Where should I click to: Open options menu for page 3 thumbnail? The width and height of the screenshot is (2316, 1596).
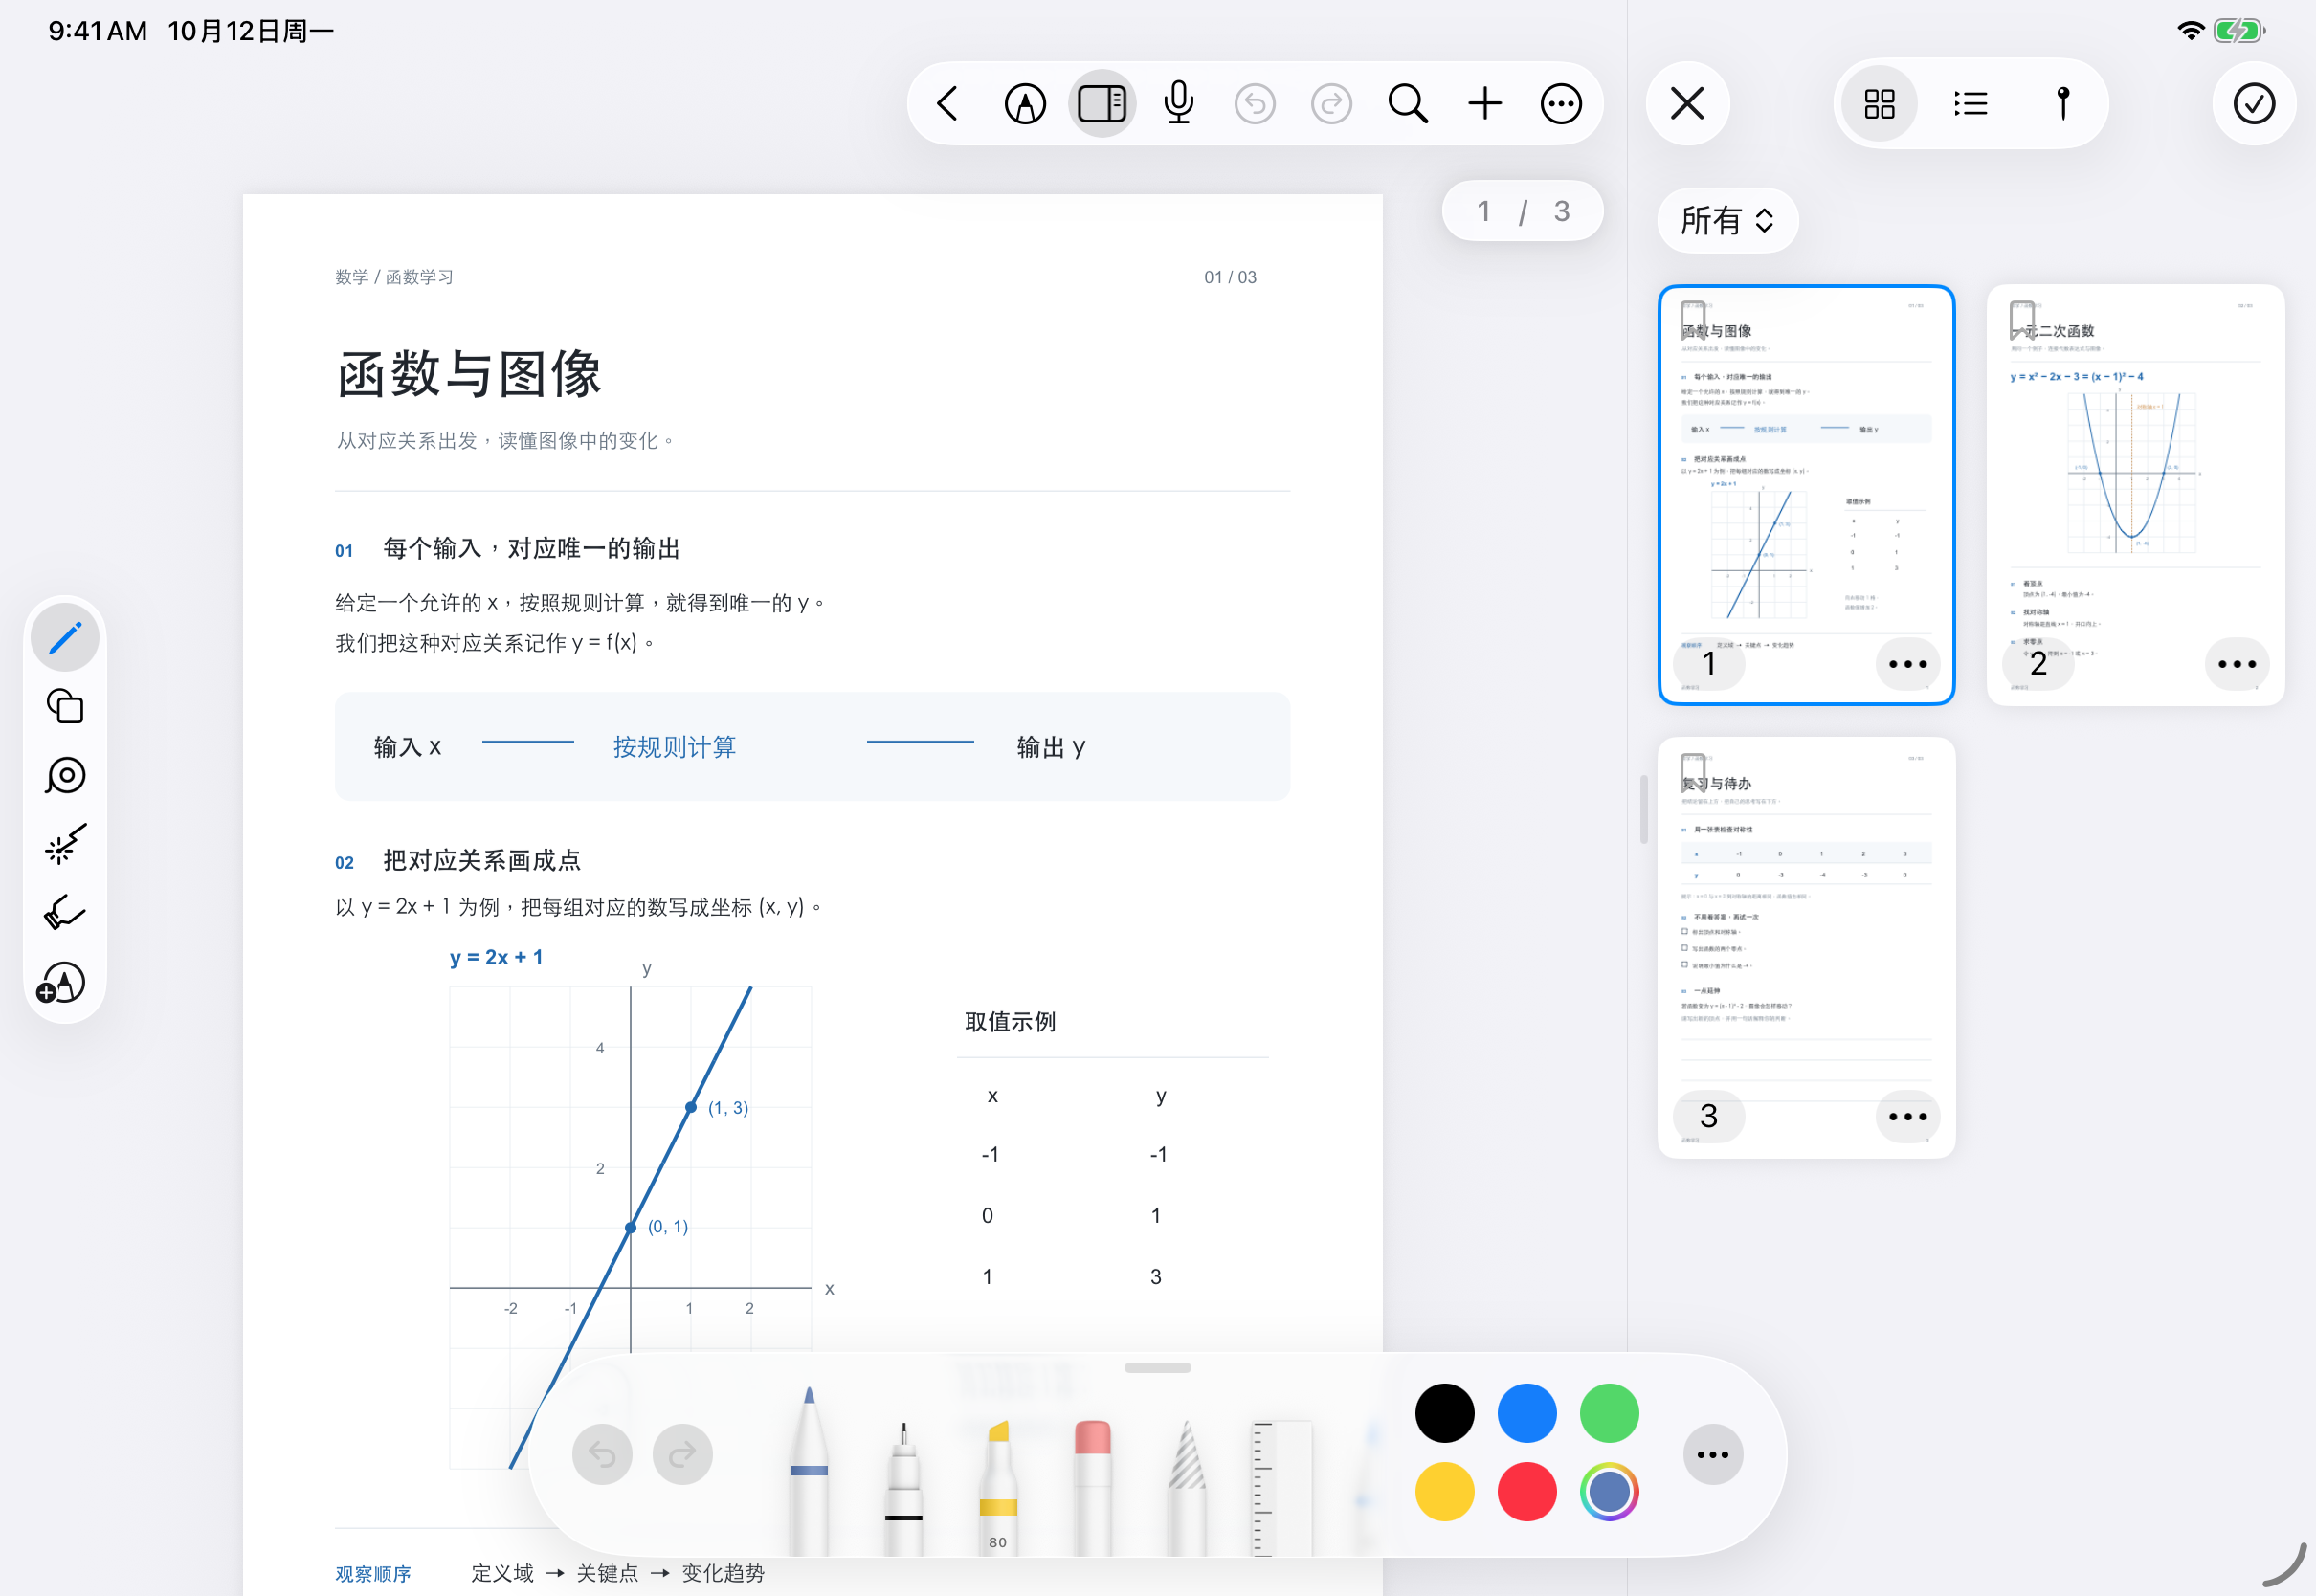point(1908,1117)
